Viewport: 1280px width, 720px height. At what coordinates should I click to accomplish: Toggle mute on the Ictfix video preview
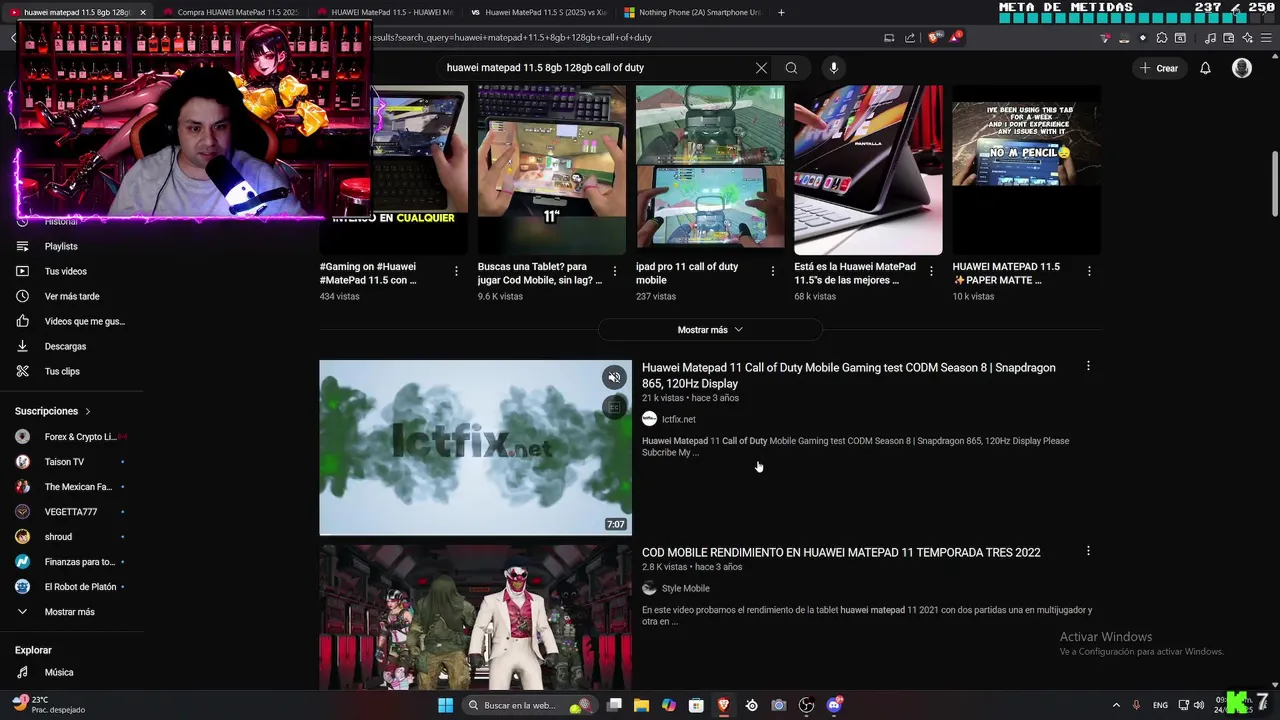point(614,377)
